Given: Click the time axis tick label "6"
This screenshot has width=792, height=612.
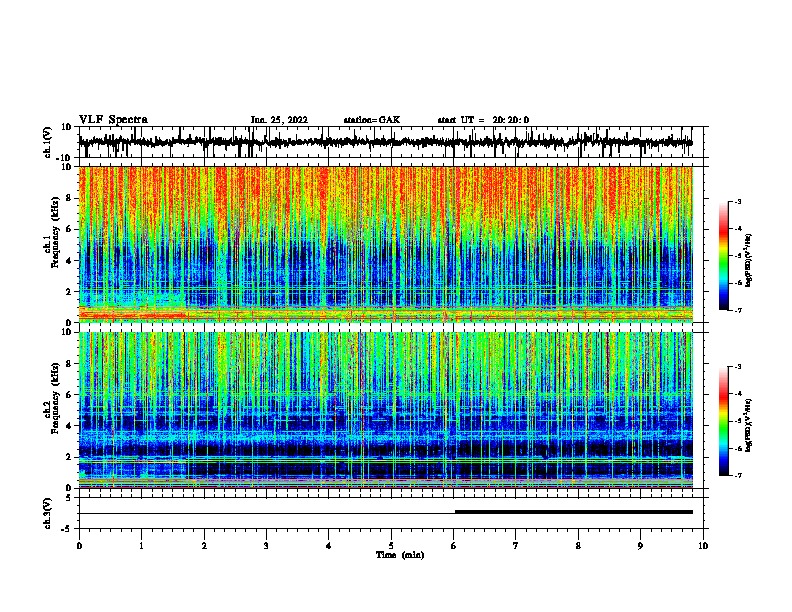Looking at the screenshot, I should [x=454, y=546].
